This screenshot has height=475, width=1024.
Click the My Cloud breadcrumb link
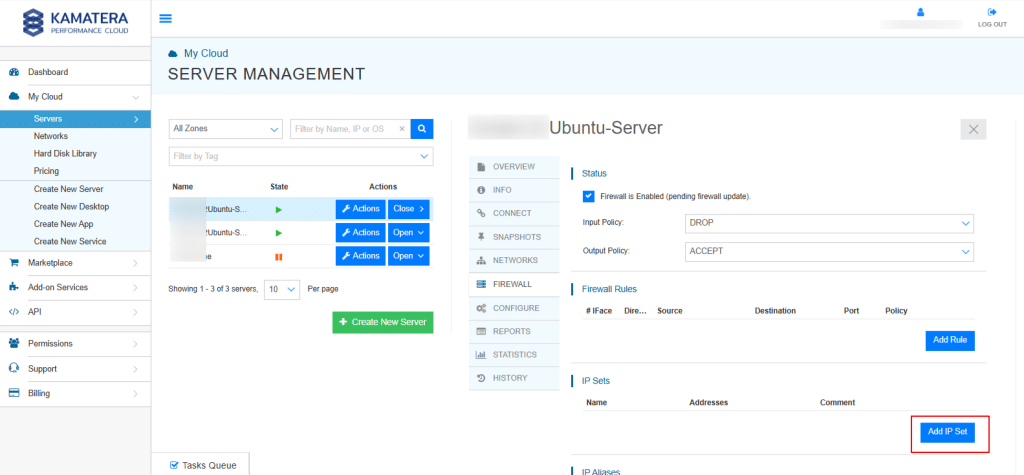206,54
